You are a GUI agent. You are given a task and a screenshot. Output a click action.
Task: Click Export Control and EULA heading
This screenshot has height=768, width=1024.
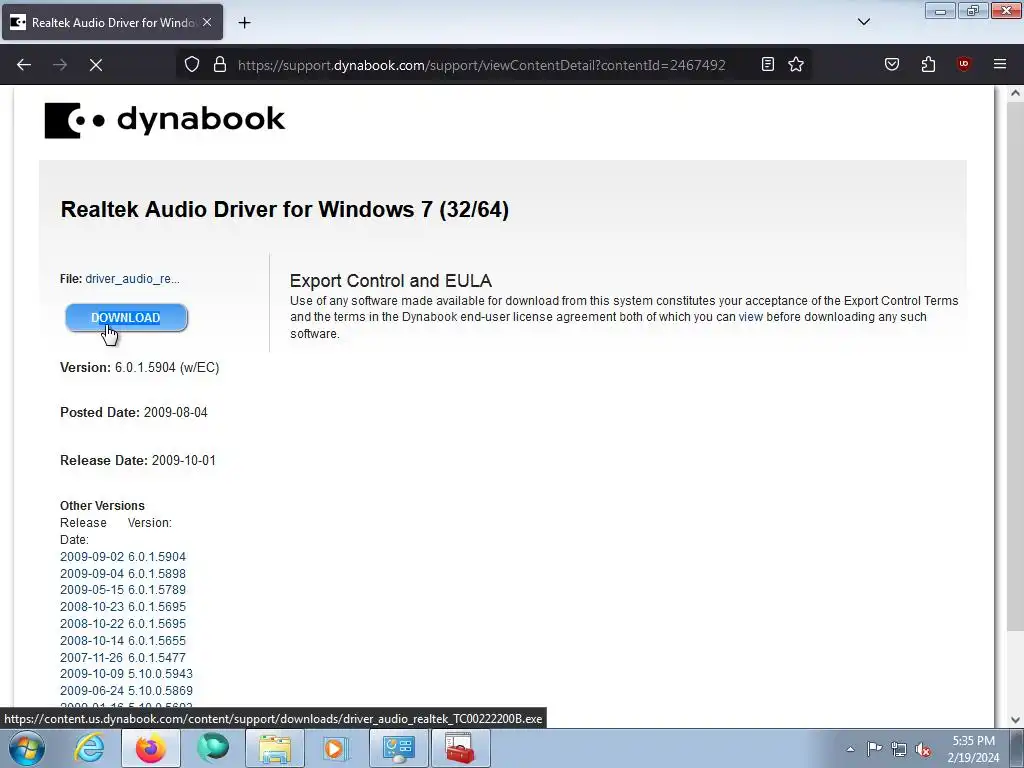click(391, 281)
